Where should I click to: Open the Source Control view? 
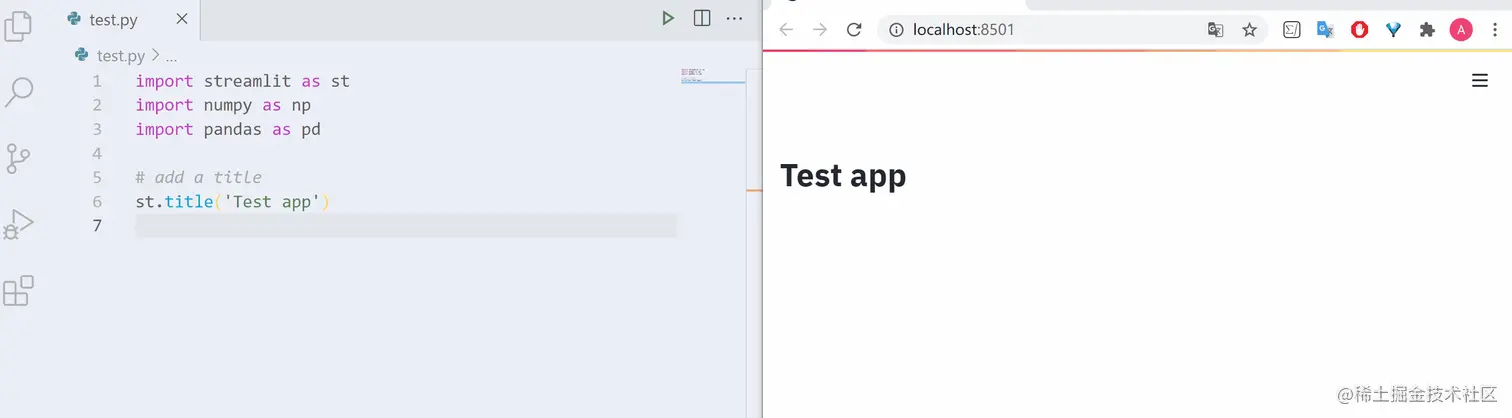point(18,158)
